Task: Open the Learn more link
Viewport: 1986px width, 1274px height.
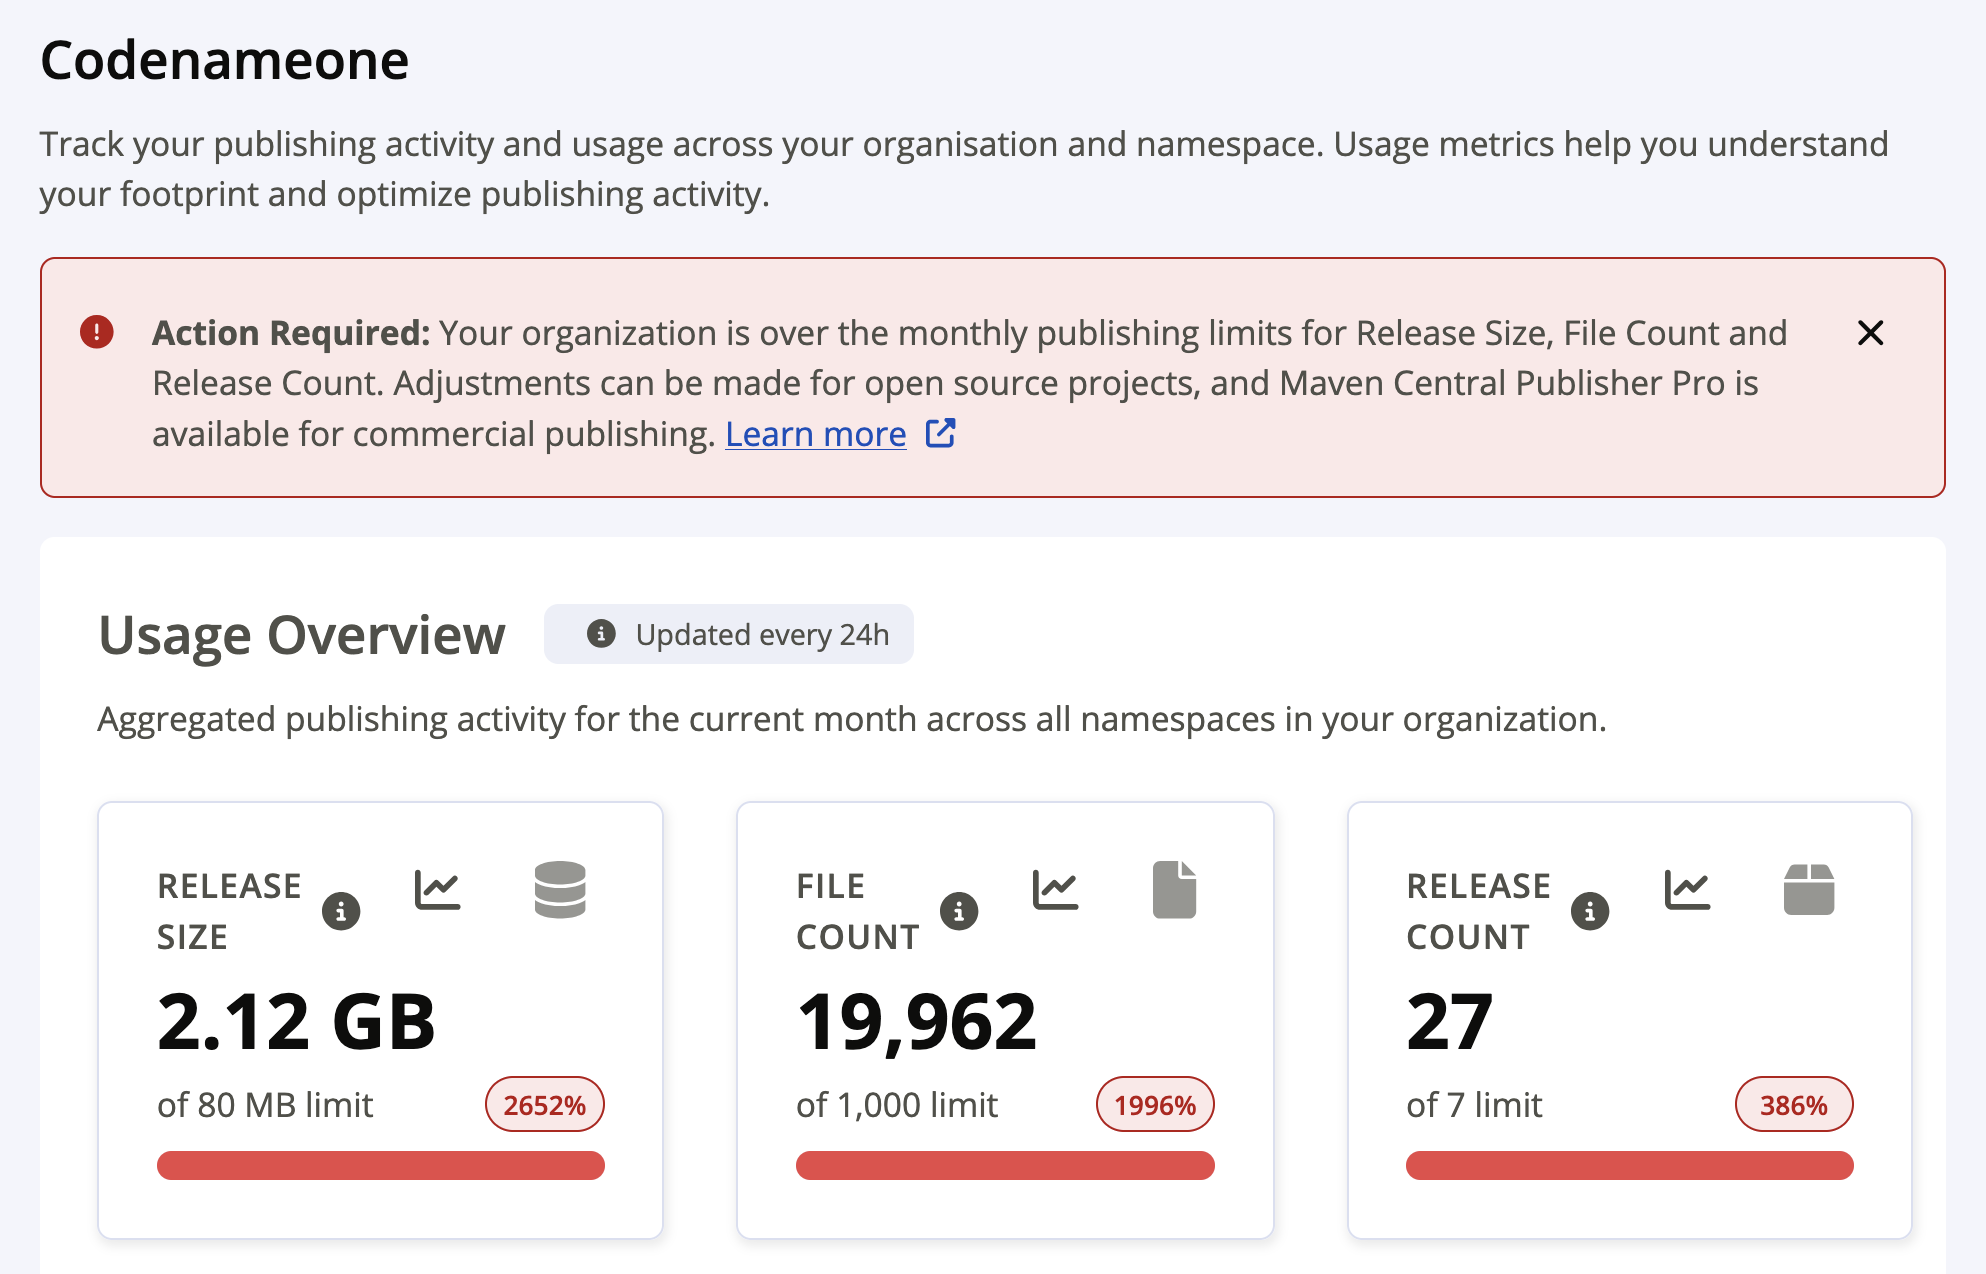Action: 816,434
